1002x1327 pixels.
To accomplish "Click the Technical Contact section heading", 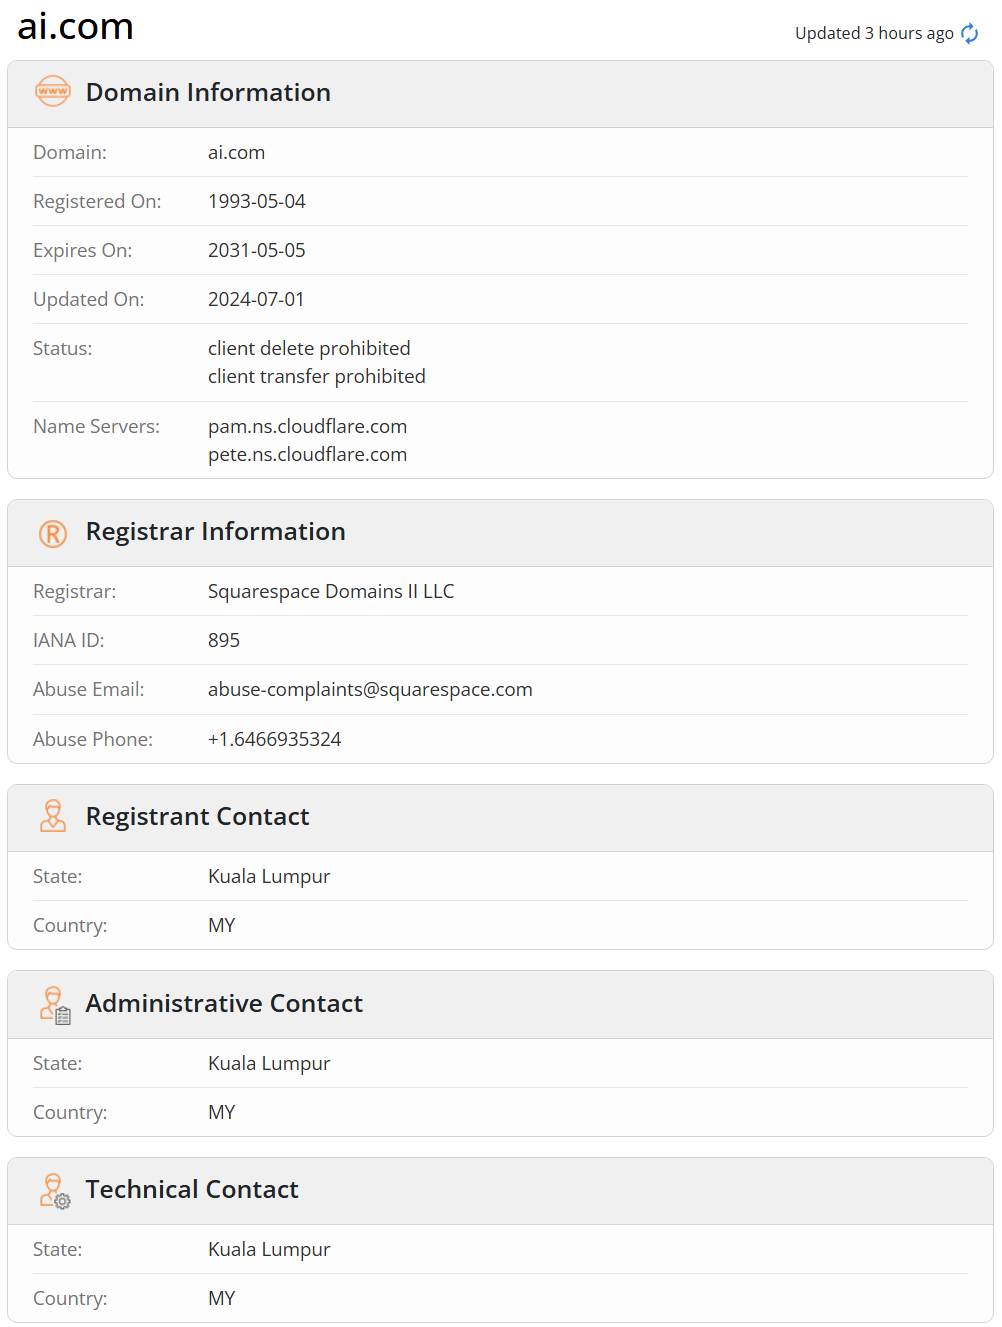I will [x=192, y=1190].
